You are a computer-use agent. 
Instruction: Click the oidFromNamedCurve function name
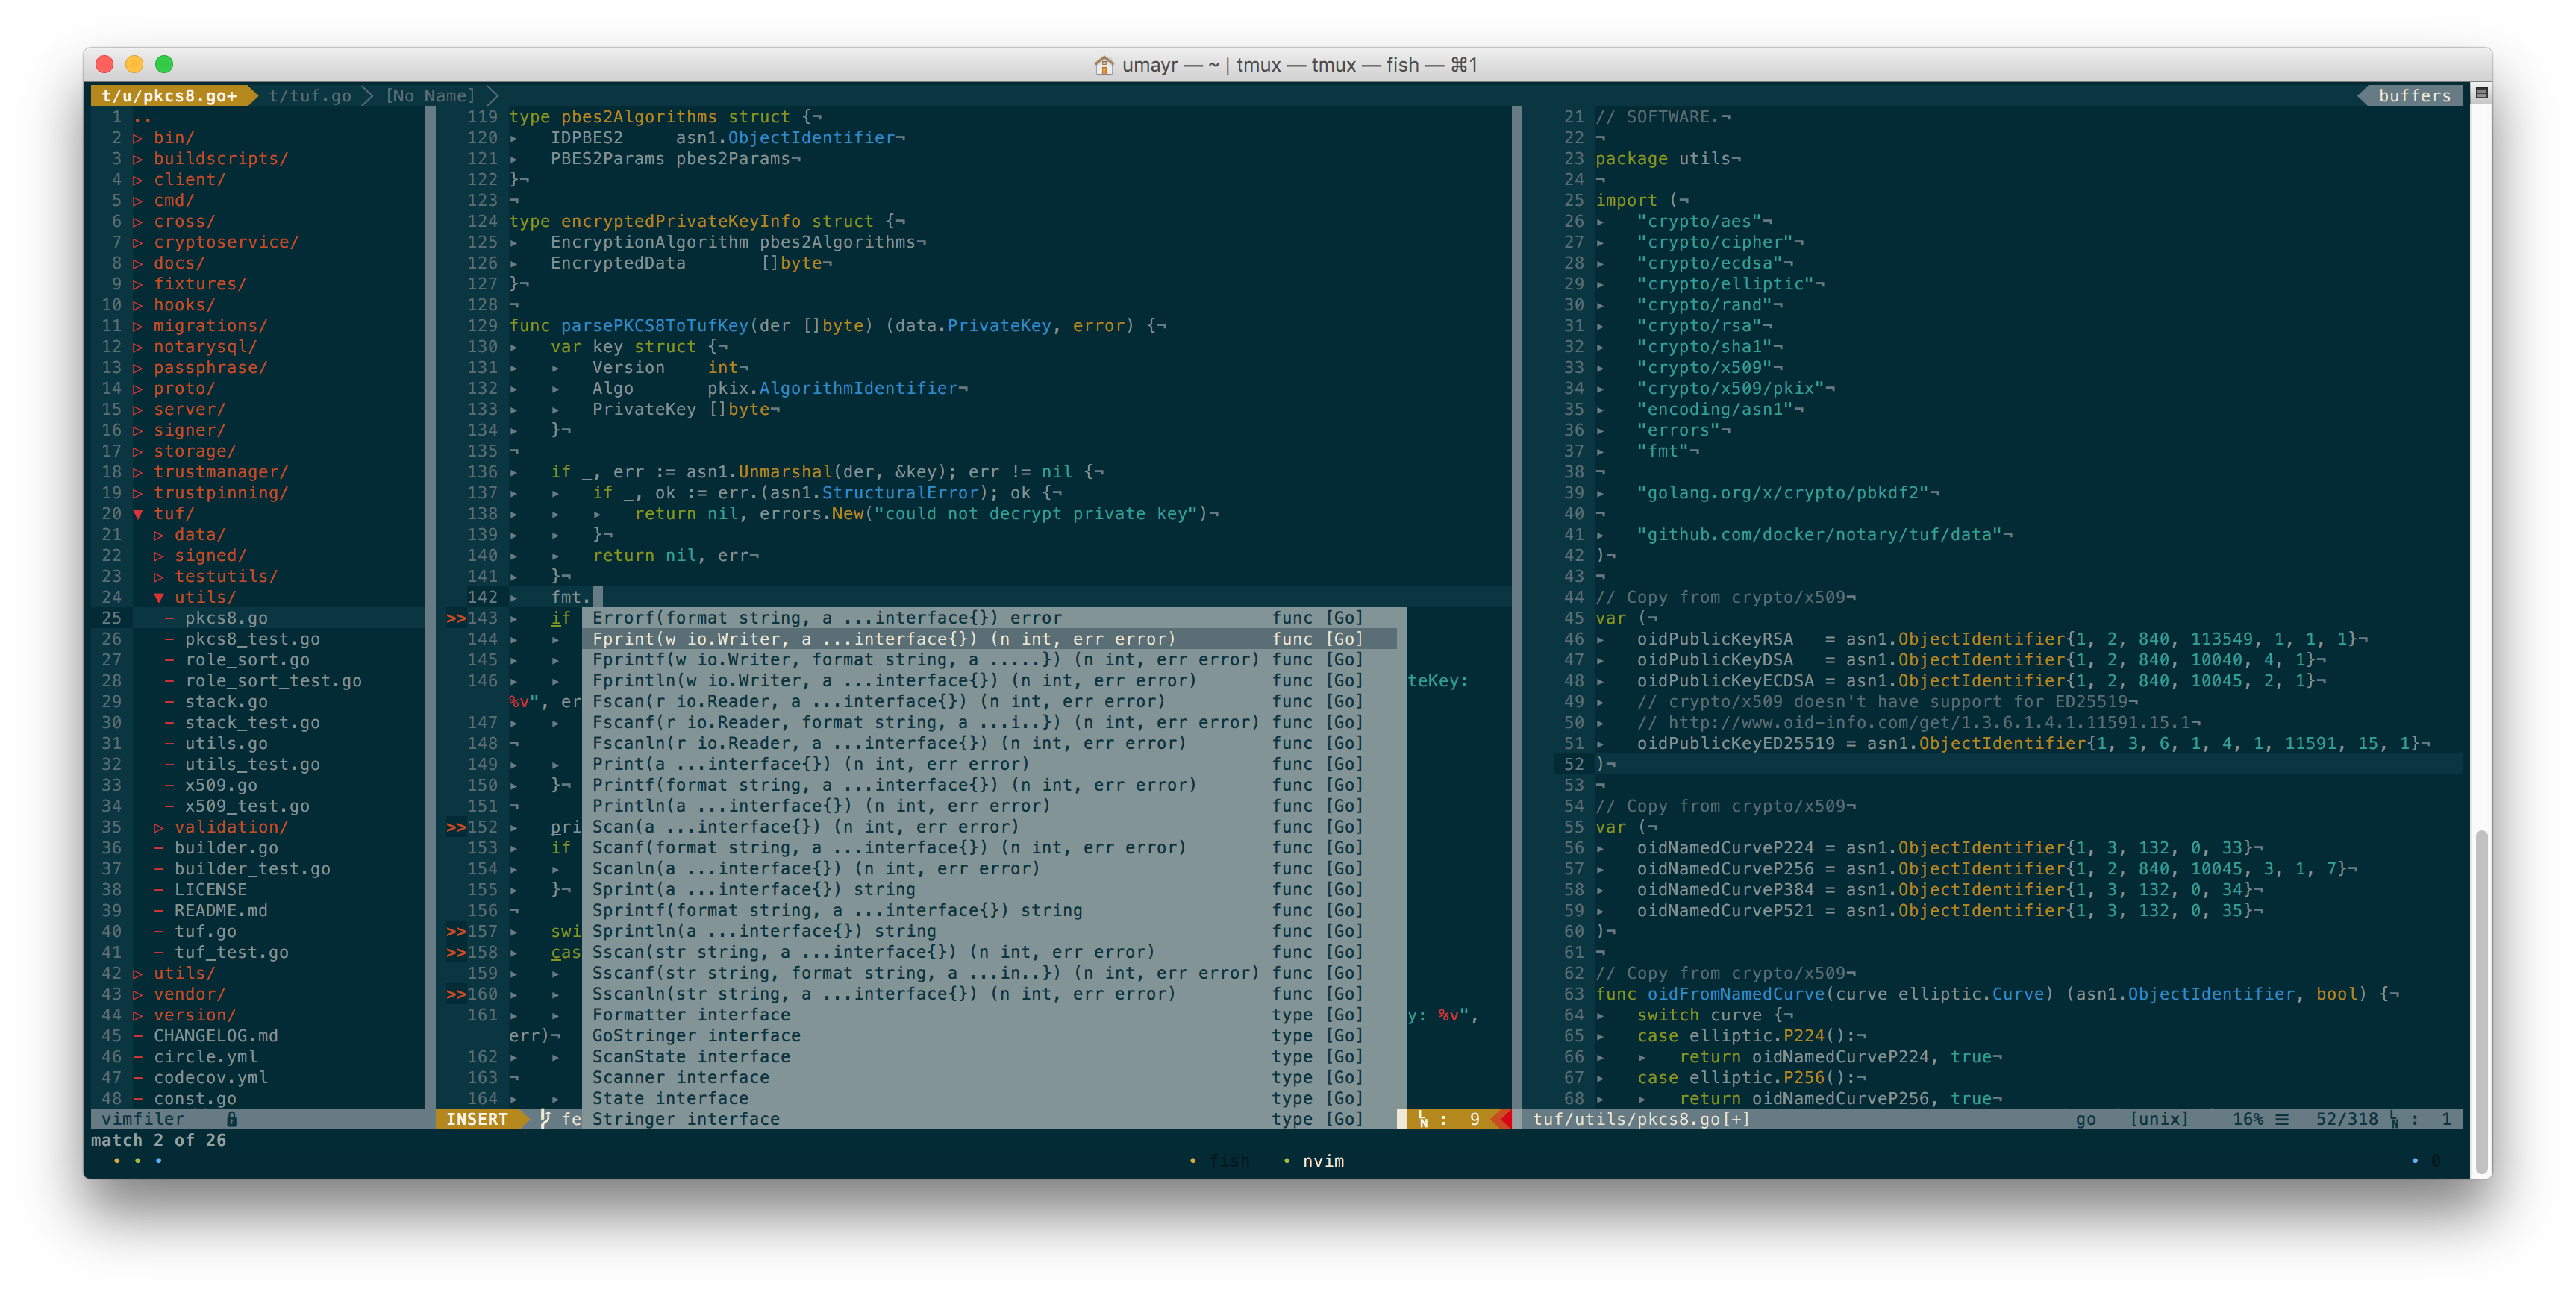coord(1736,994)
